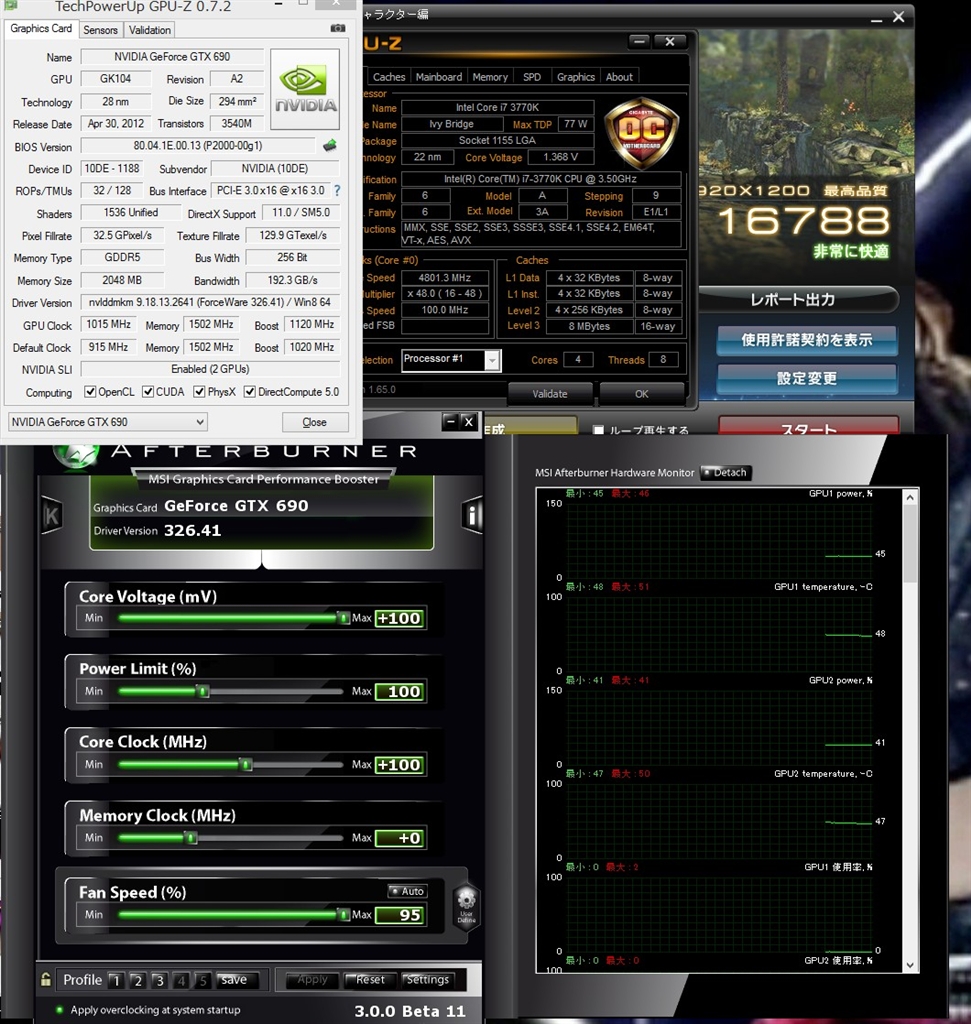
Task: Open GPU-Z Graphics Card tab
Action: pos(41,29)
